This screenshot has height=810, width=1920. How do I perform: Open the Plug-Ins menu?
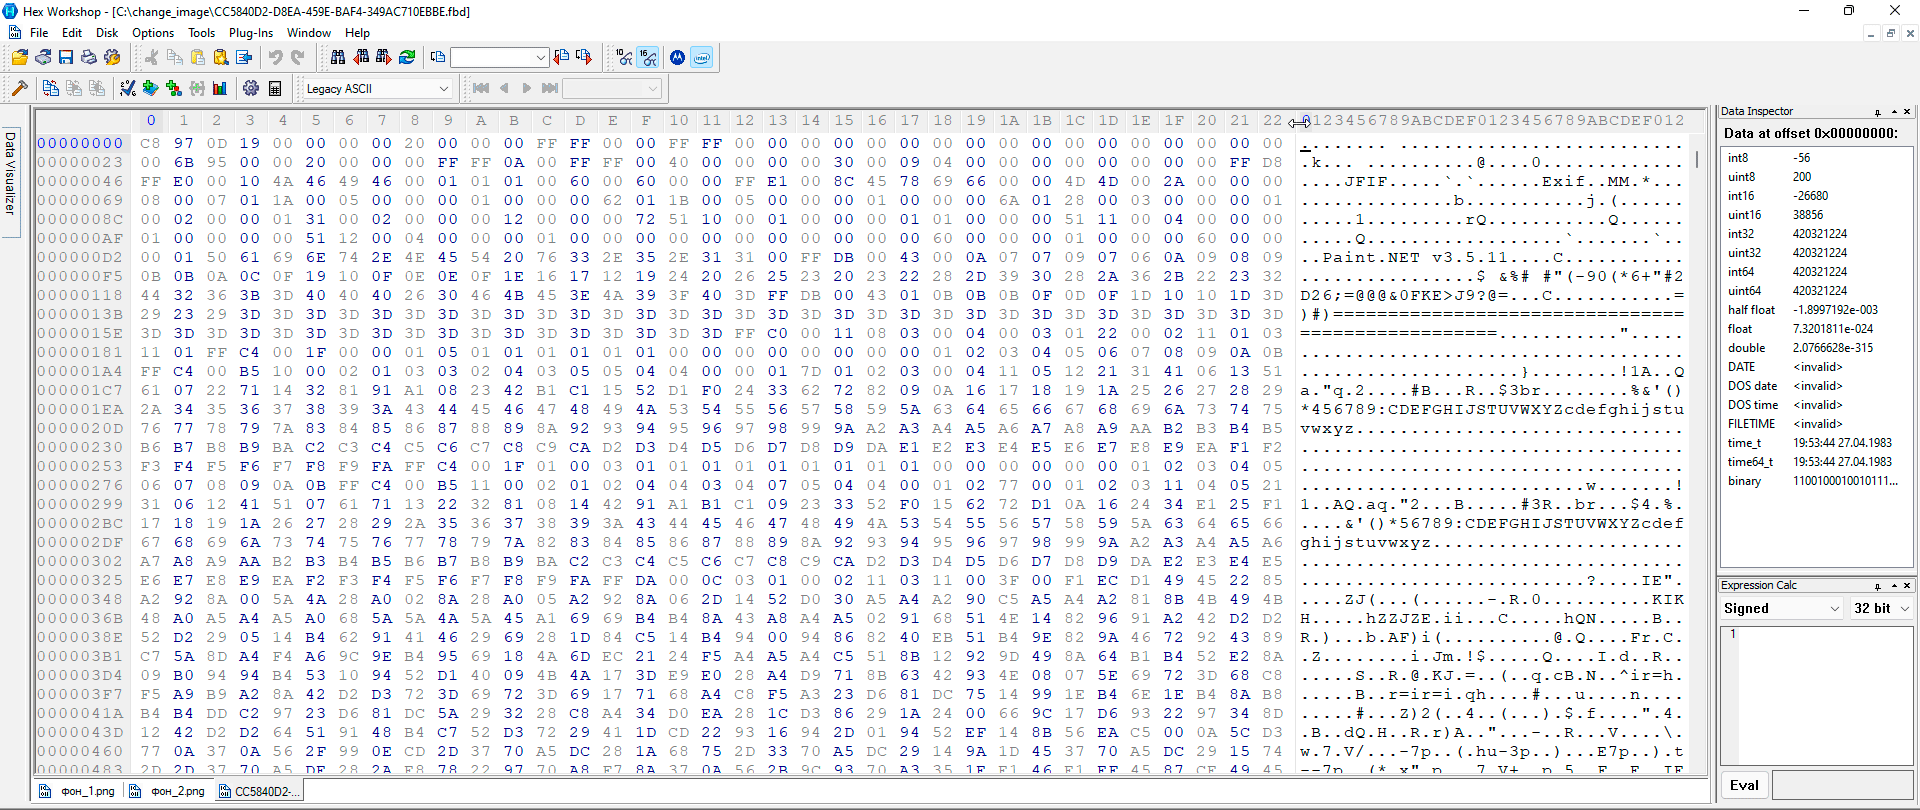coord(251,33)
